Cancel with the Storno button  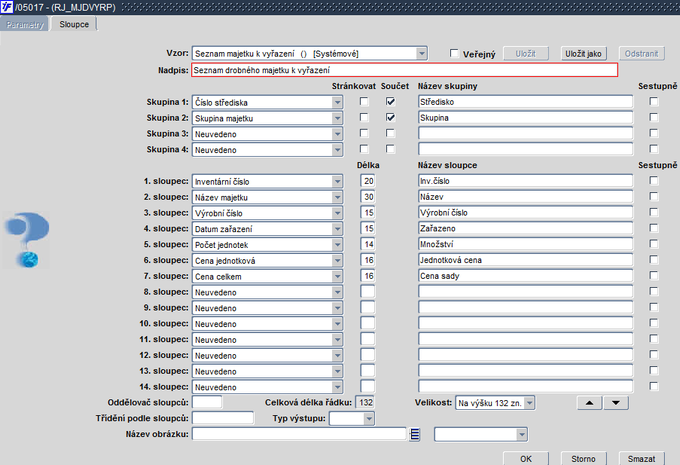[x=583, y=458]
